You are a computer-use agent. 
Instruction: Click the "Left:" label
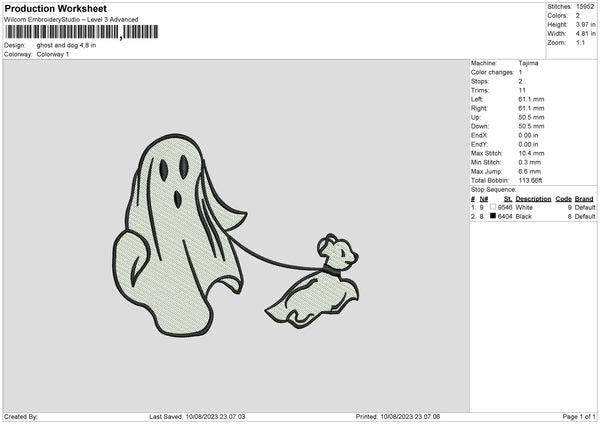(477, 99)
